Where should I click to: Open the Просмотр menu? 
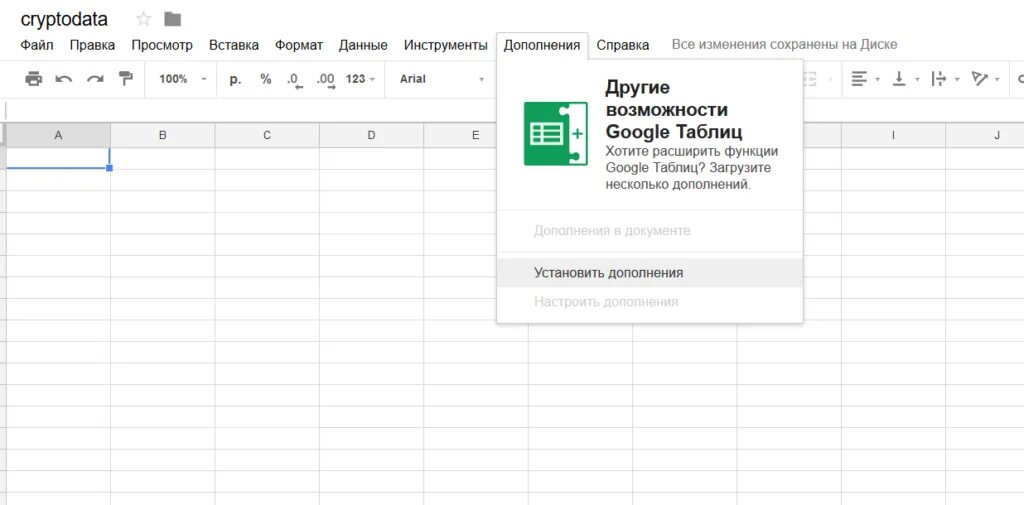(x=162, y=45)
